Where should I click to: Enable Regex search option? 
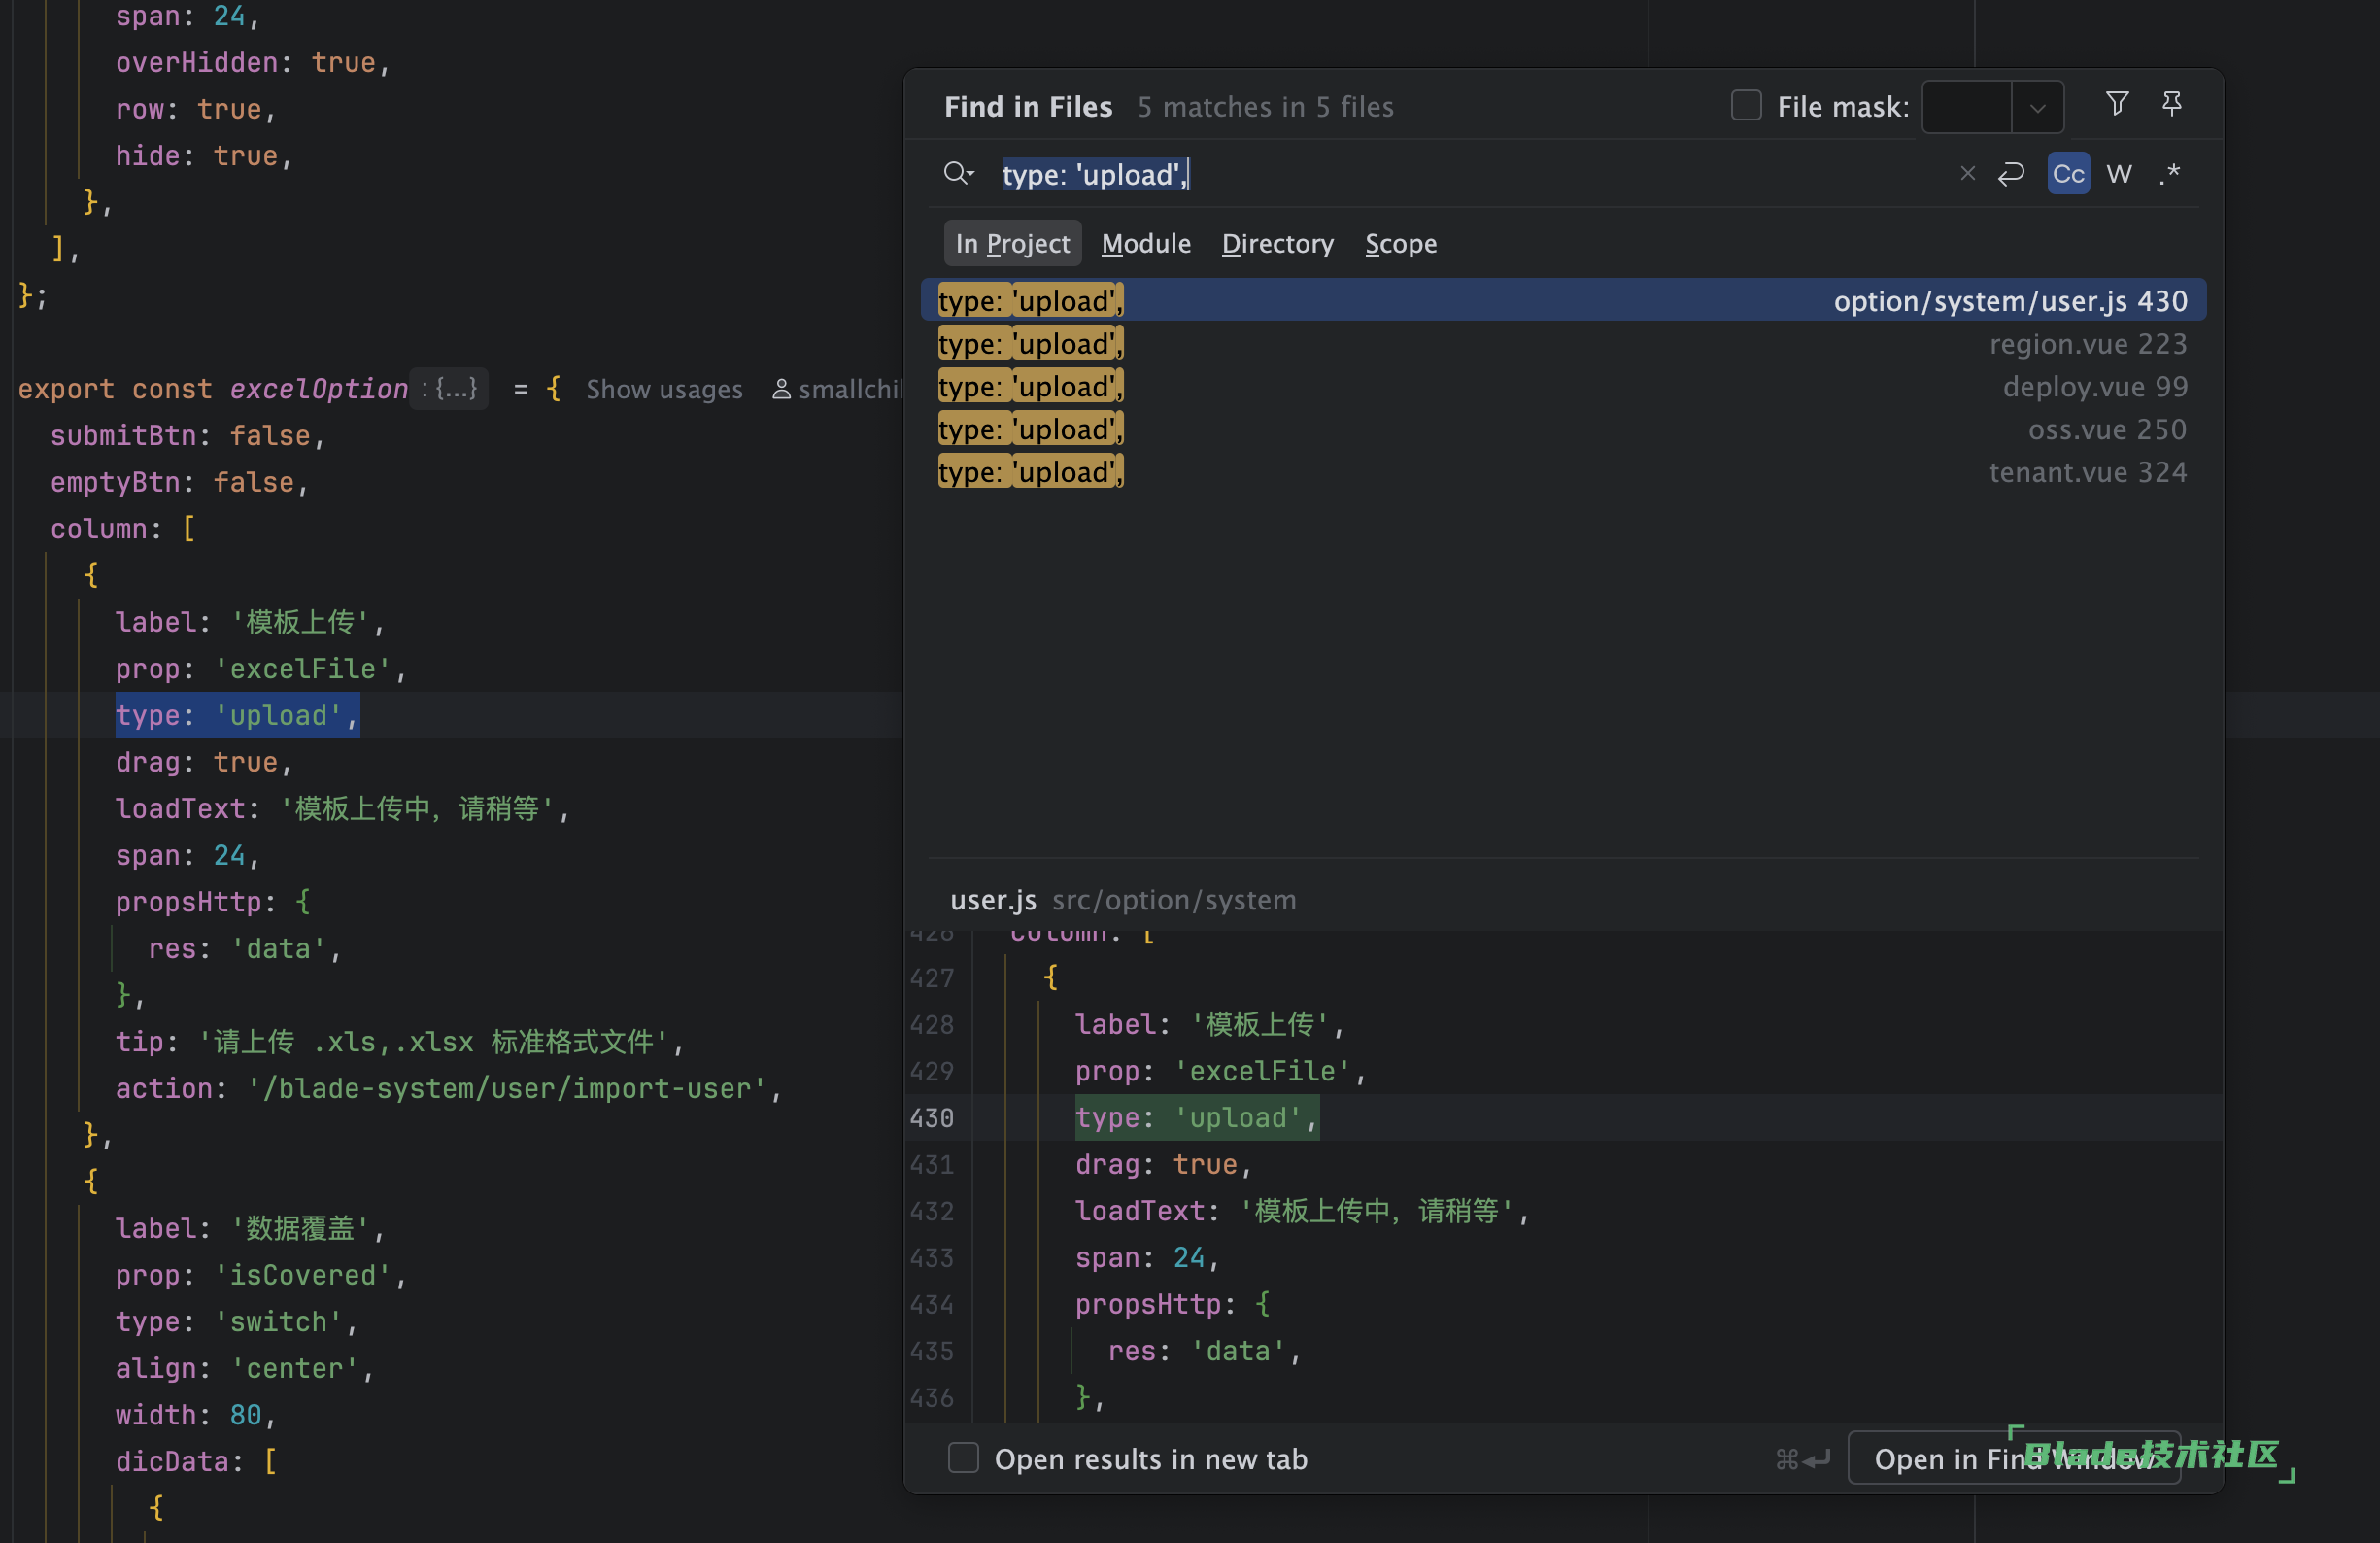pyautogui.click(x=2169, y=174)
